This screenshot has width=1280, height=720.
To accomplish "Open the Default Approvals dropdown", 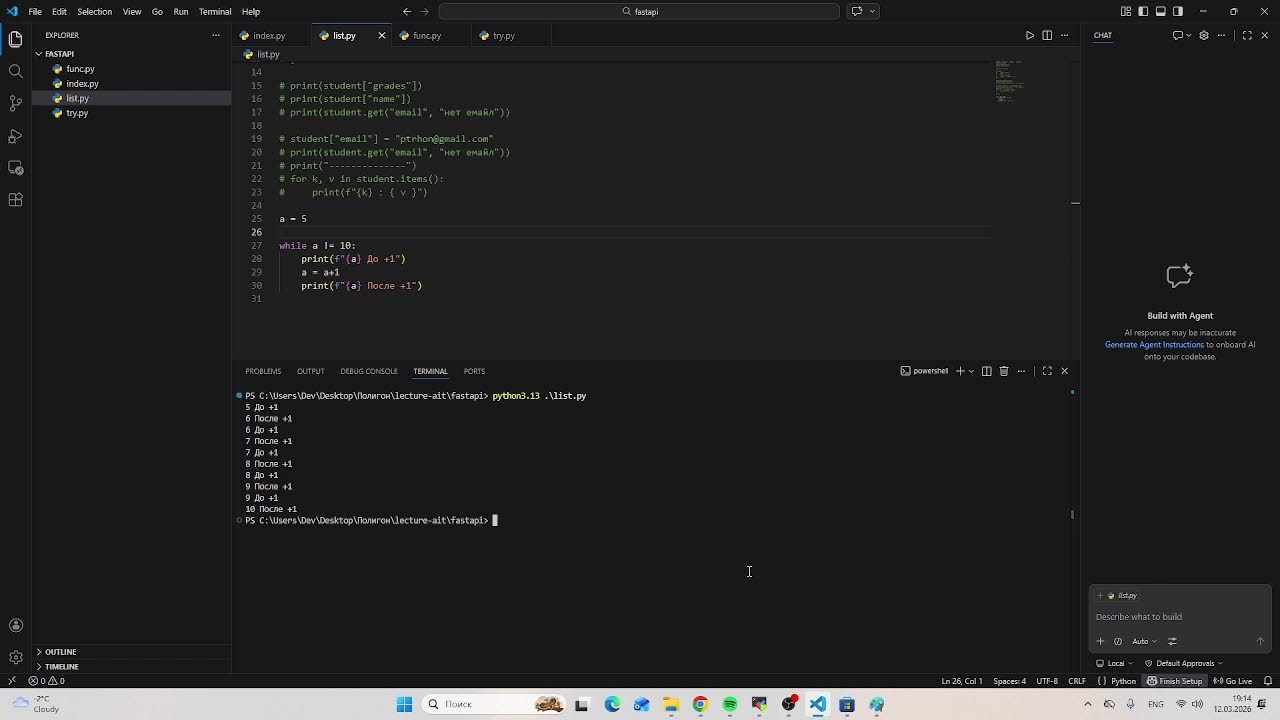I will (1184, 663).
